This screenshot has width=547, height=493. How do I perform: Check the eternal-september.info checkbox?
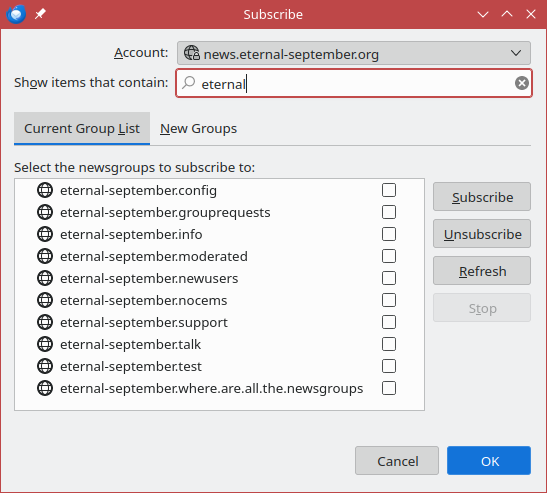tap(389, 234)
